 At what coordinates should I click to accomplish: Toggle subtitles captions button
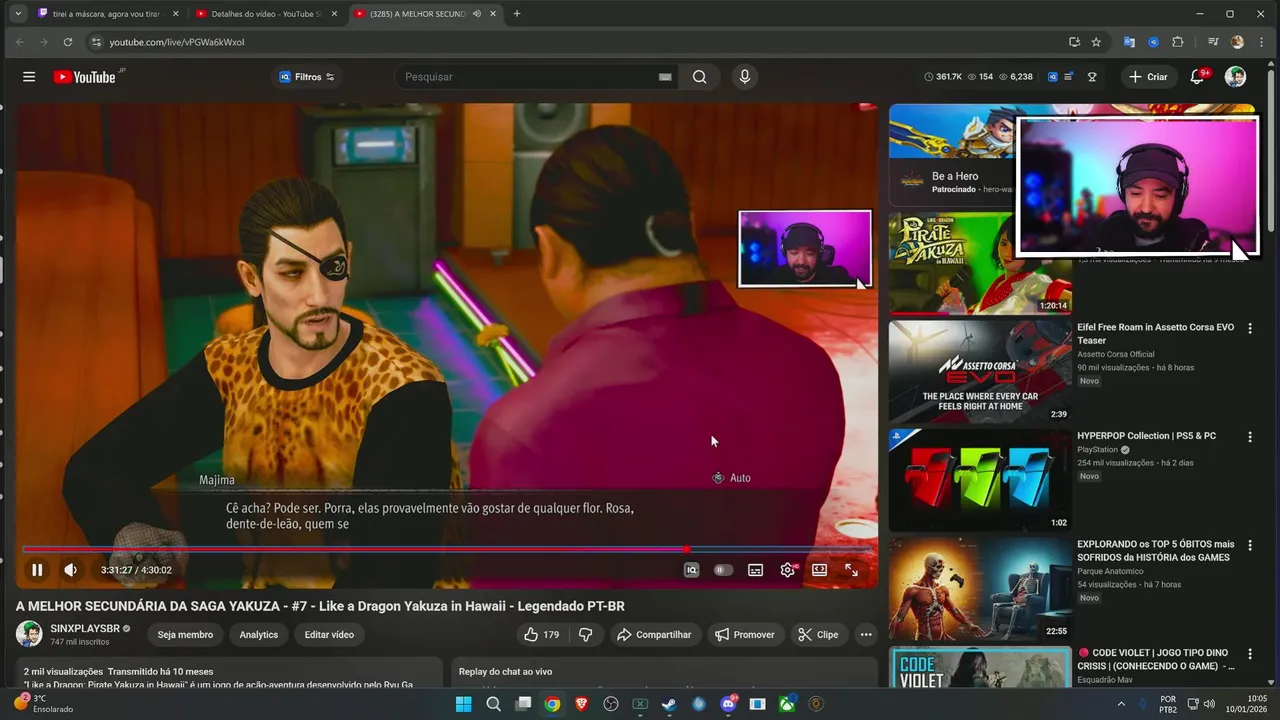coord(756,570)
